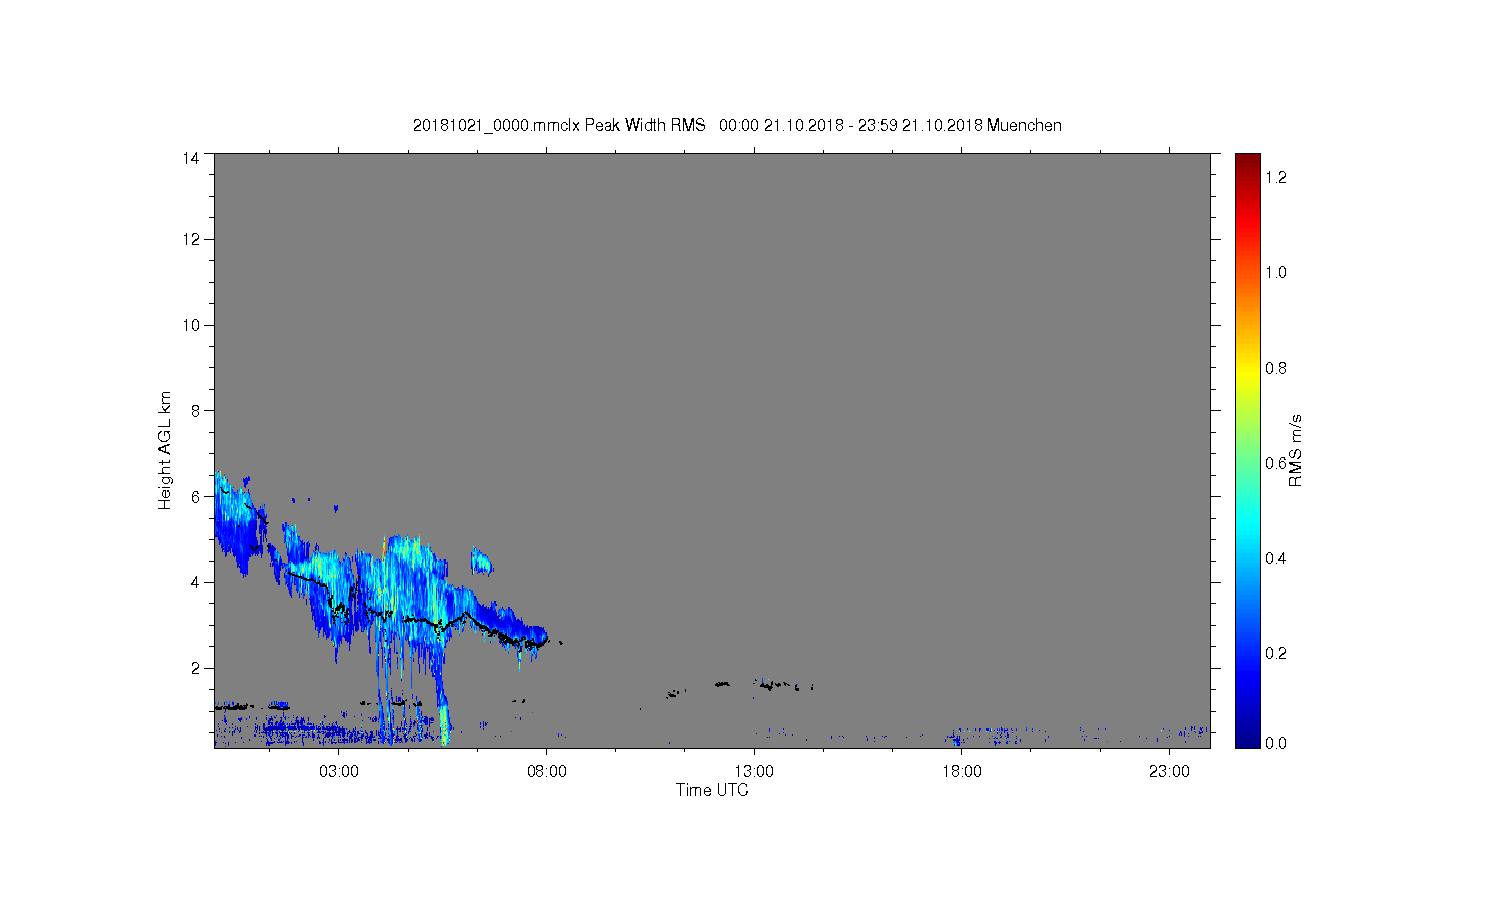Click the dark red top of the colorbar
Viewport: 1500px width, 900px height.
tap(1247, 162)
